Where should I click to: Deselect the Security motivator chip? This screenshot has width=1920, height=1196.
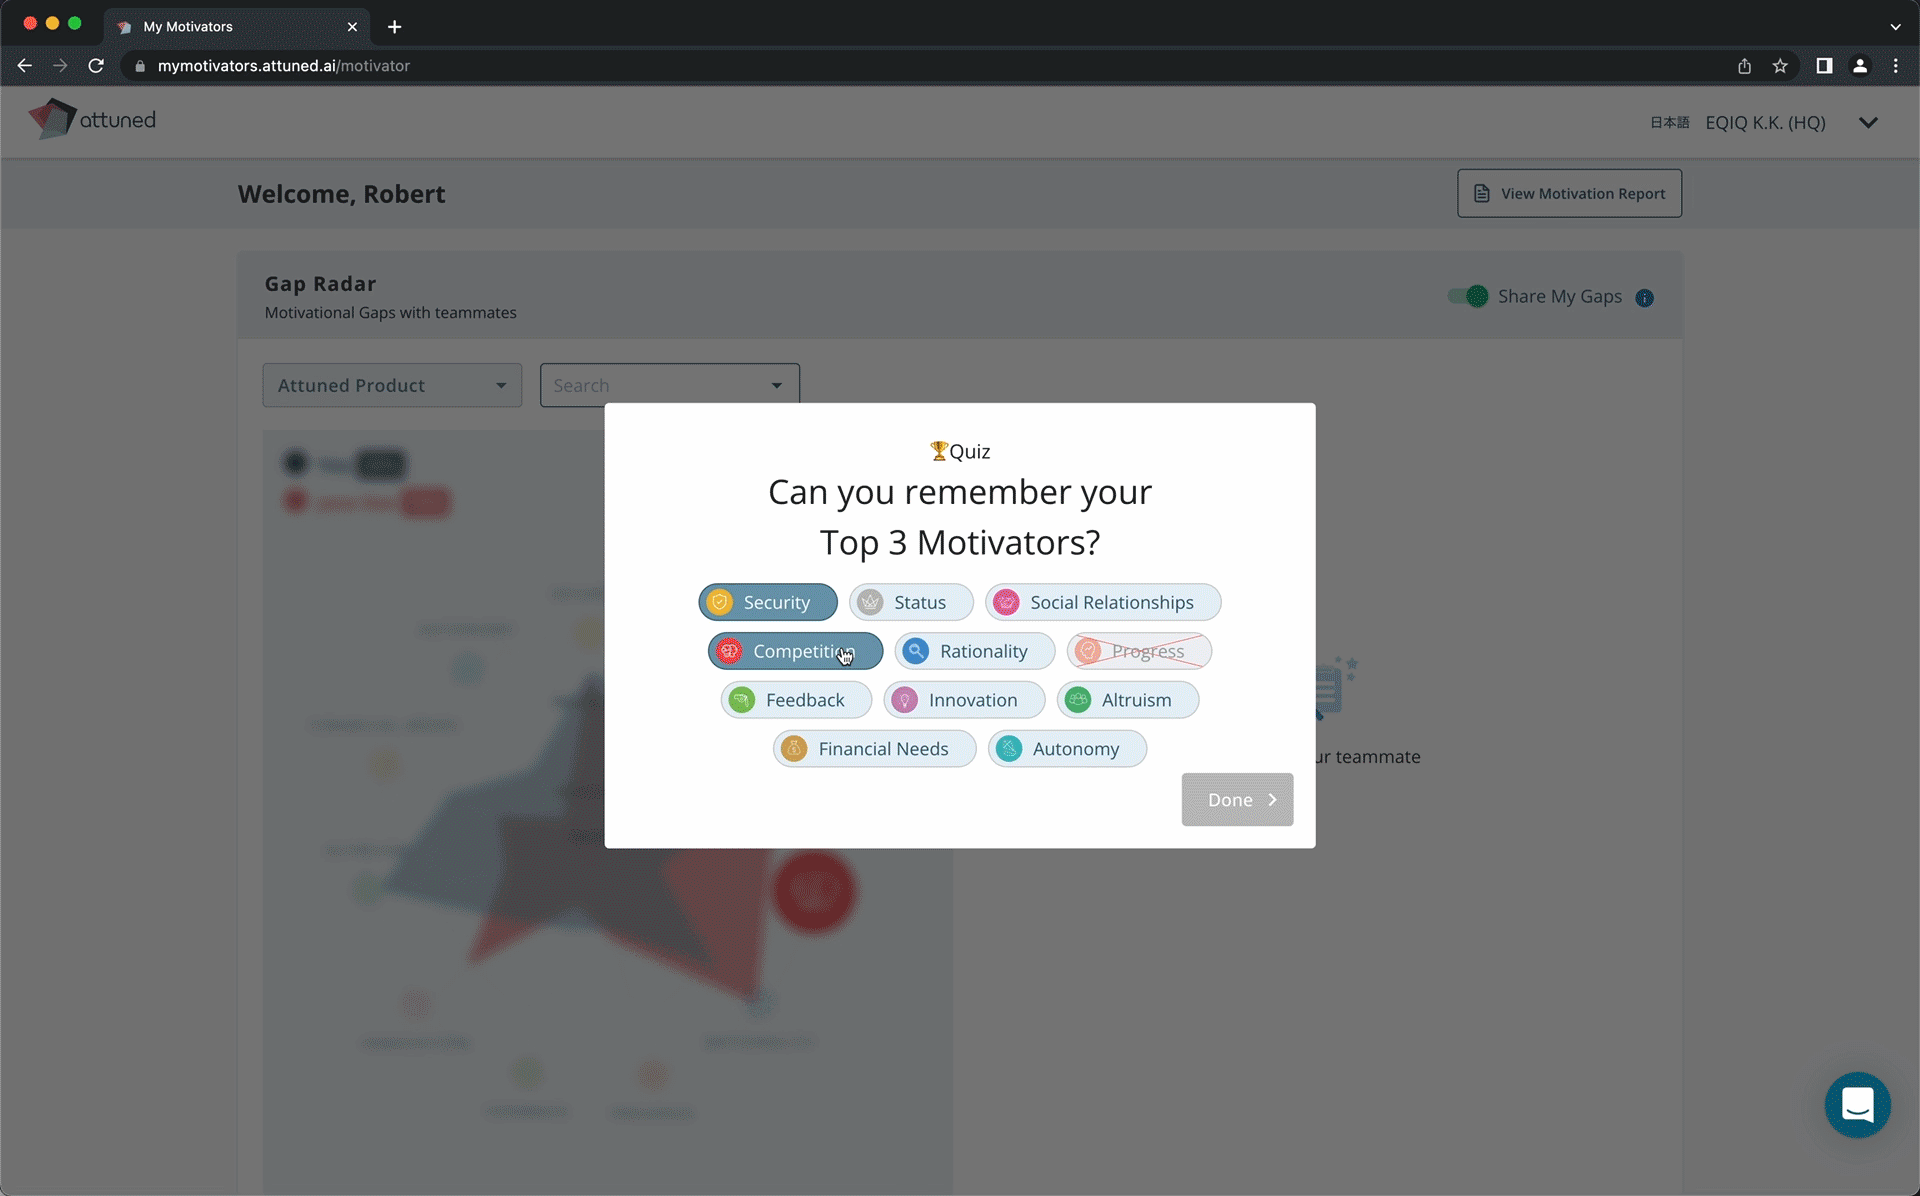pos(768,602)
